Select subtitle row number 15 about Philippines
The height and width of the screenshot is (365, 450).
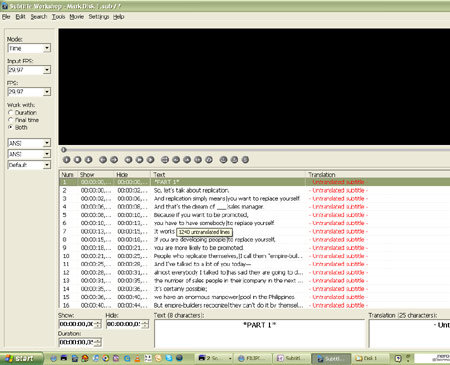(x=255, y=297)
